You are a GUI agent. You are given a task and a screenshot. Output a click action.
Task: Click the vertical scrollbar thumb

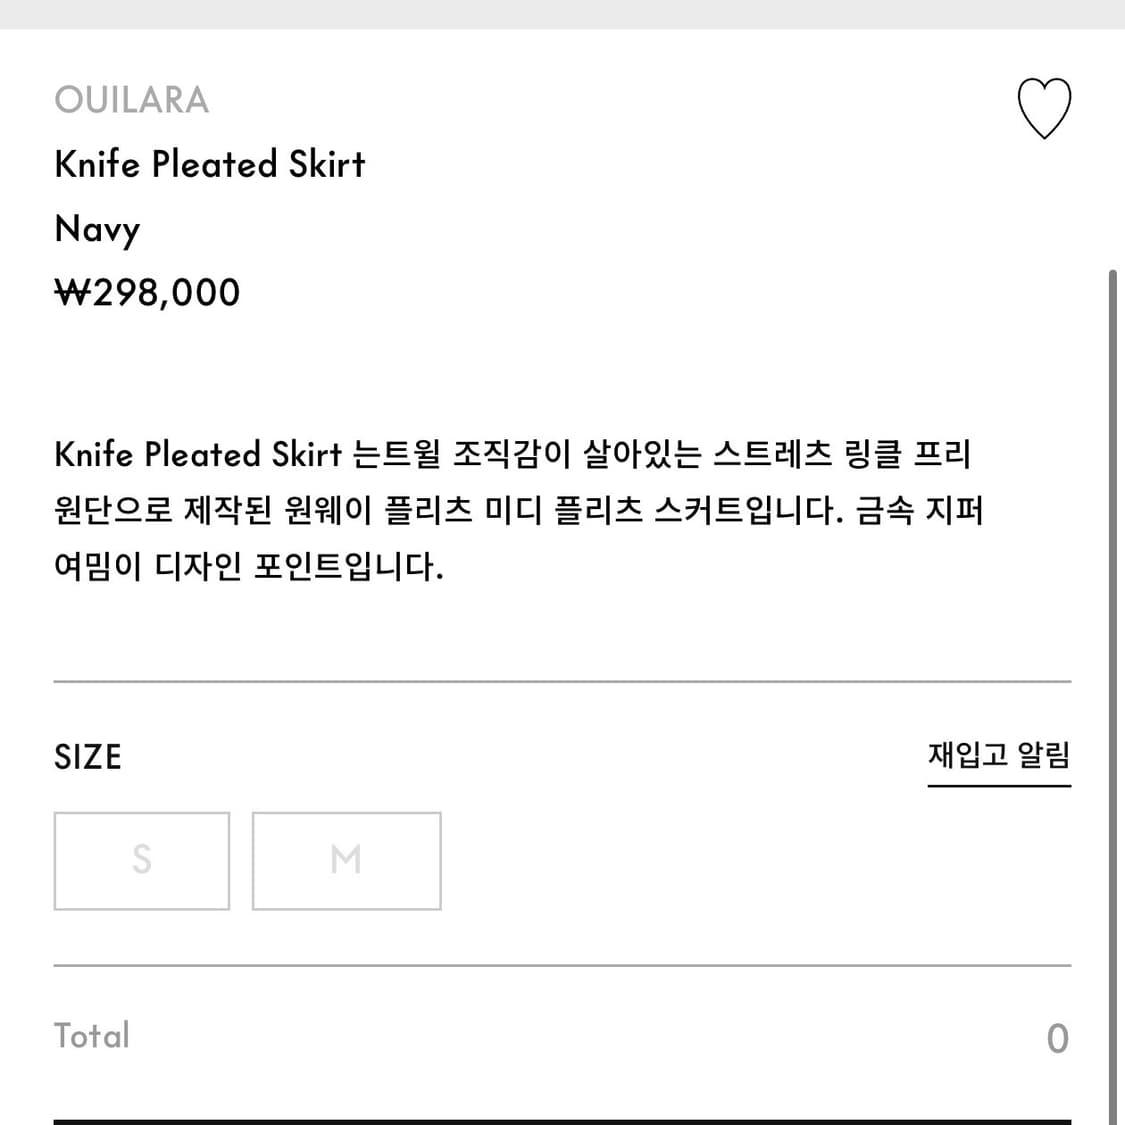click(1113, 700)
